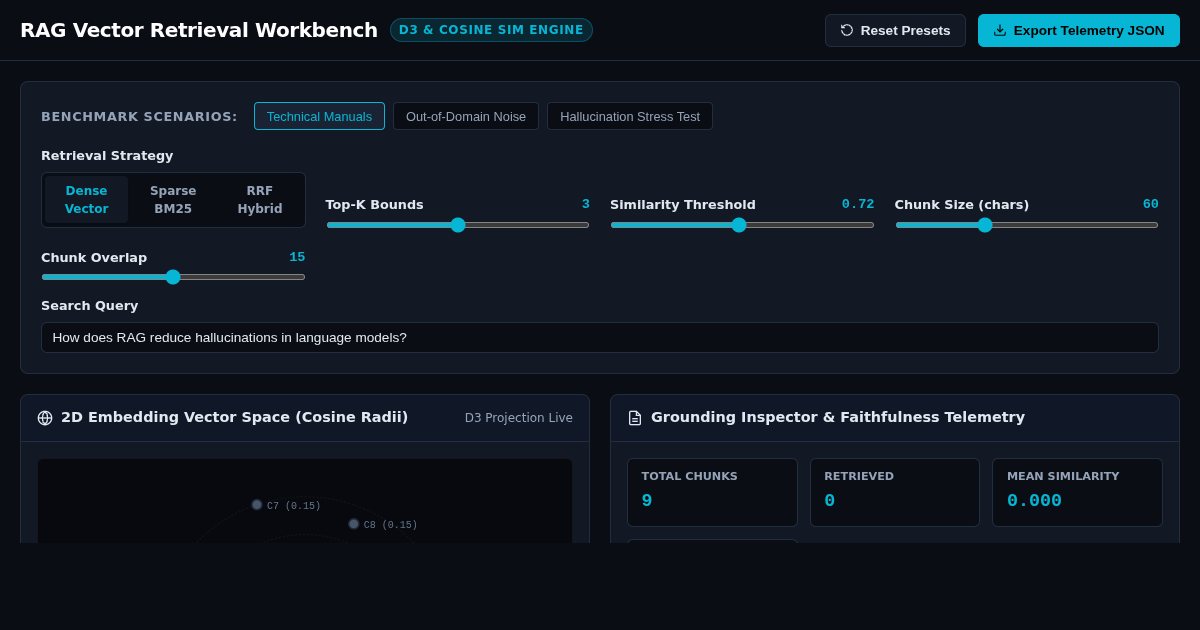
Task: Click the C7 (0.15) node in the embedding plot
Action: pyautogui.click(x=257, y=505)
